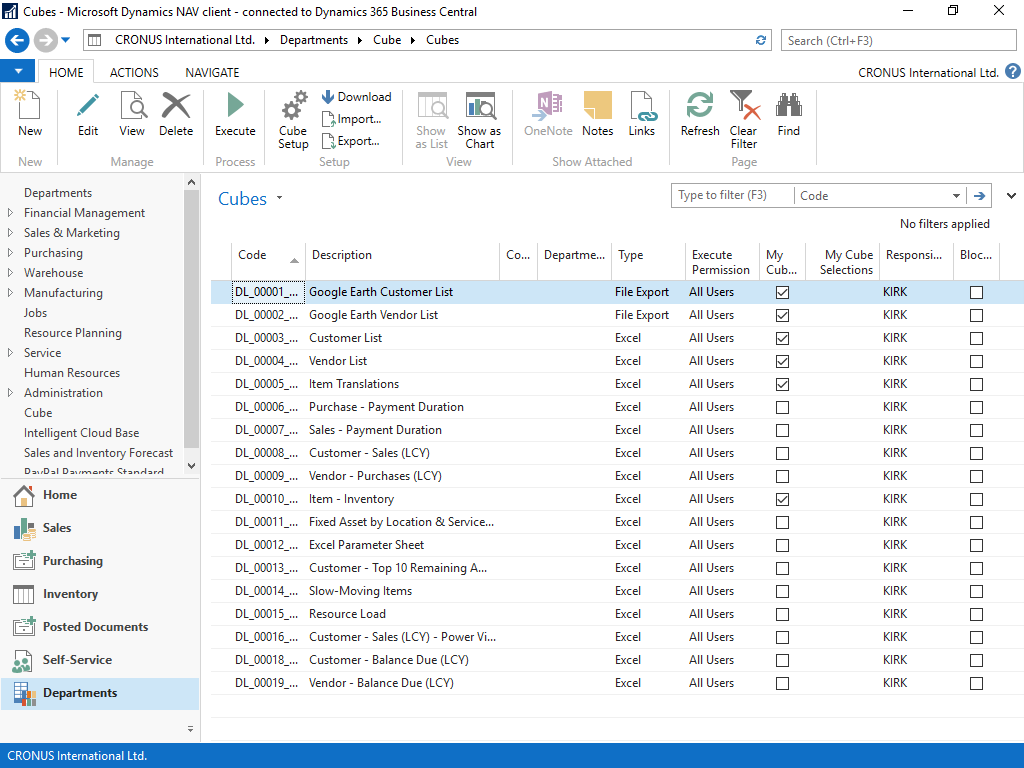Expand the Purchasing tree node
Image resolution: width=1024 pixels, height=768 pixels.
point(10,252)
